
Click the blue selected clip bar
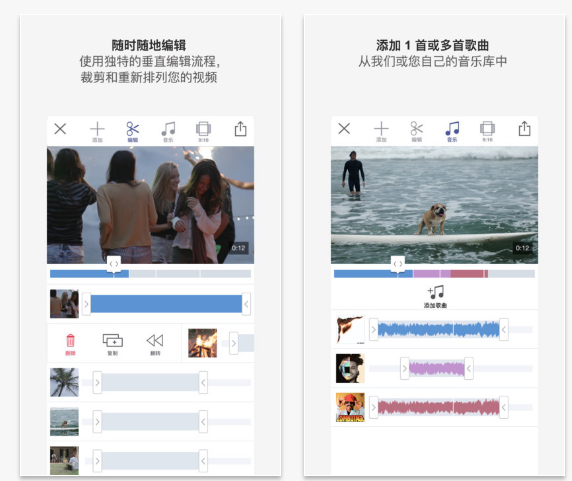click(166, 304)
